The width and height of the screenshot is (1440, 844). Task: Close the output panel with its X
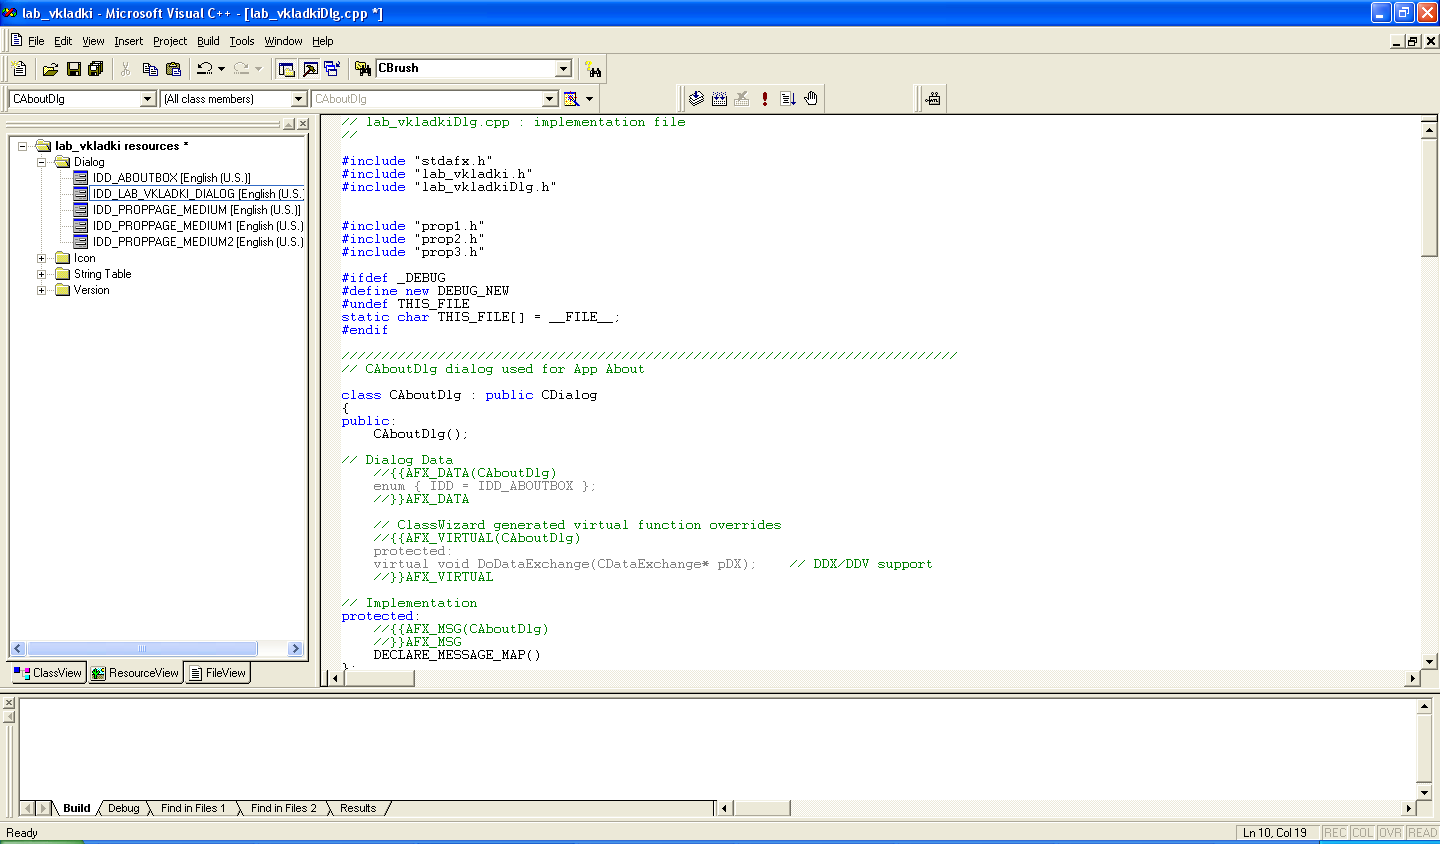9,704
